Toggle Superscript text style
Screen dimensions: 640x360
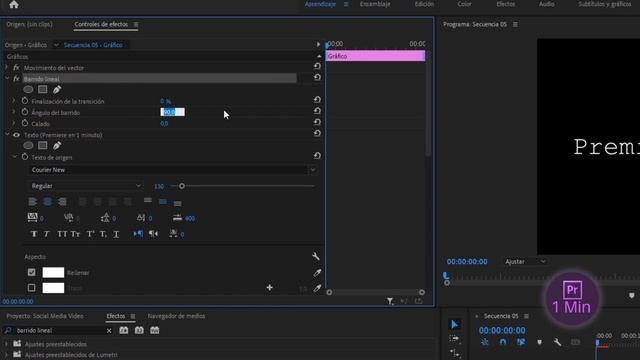(90, 234)
